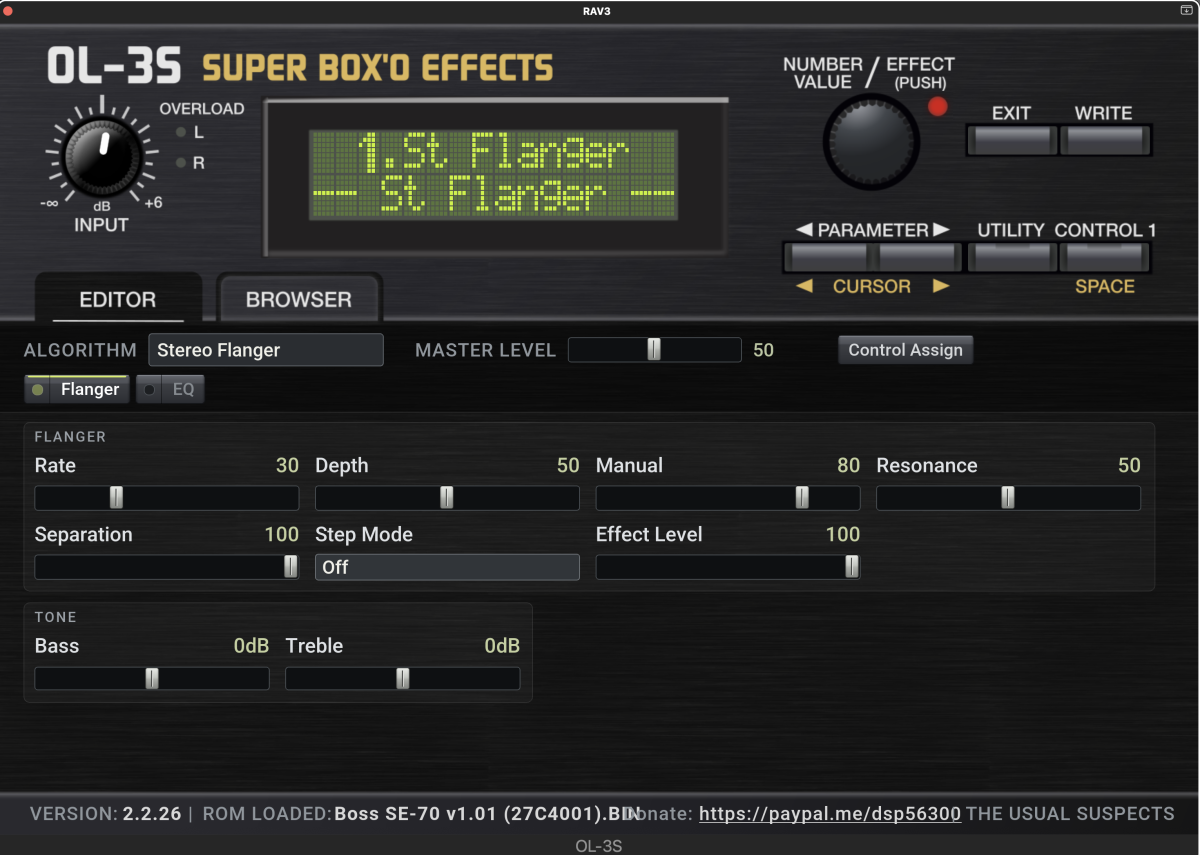The height and width of the screenshot is (855, 1200).
Task: Select the EDITOR tab
Action: [118, 299]
